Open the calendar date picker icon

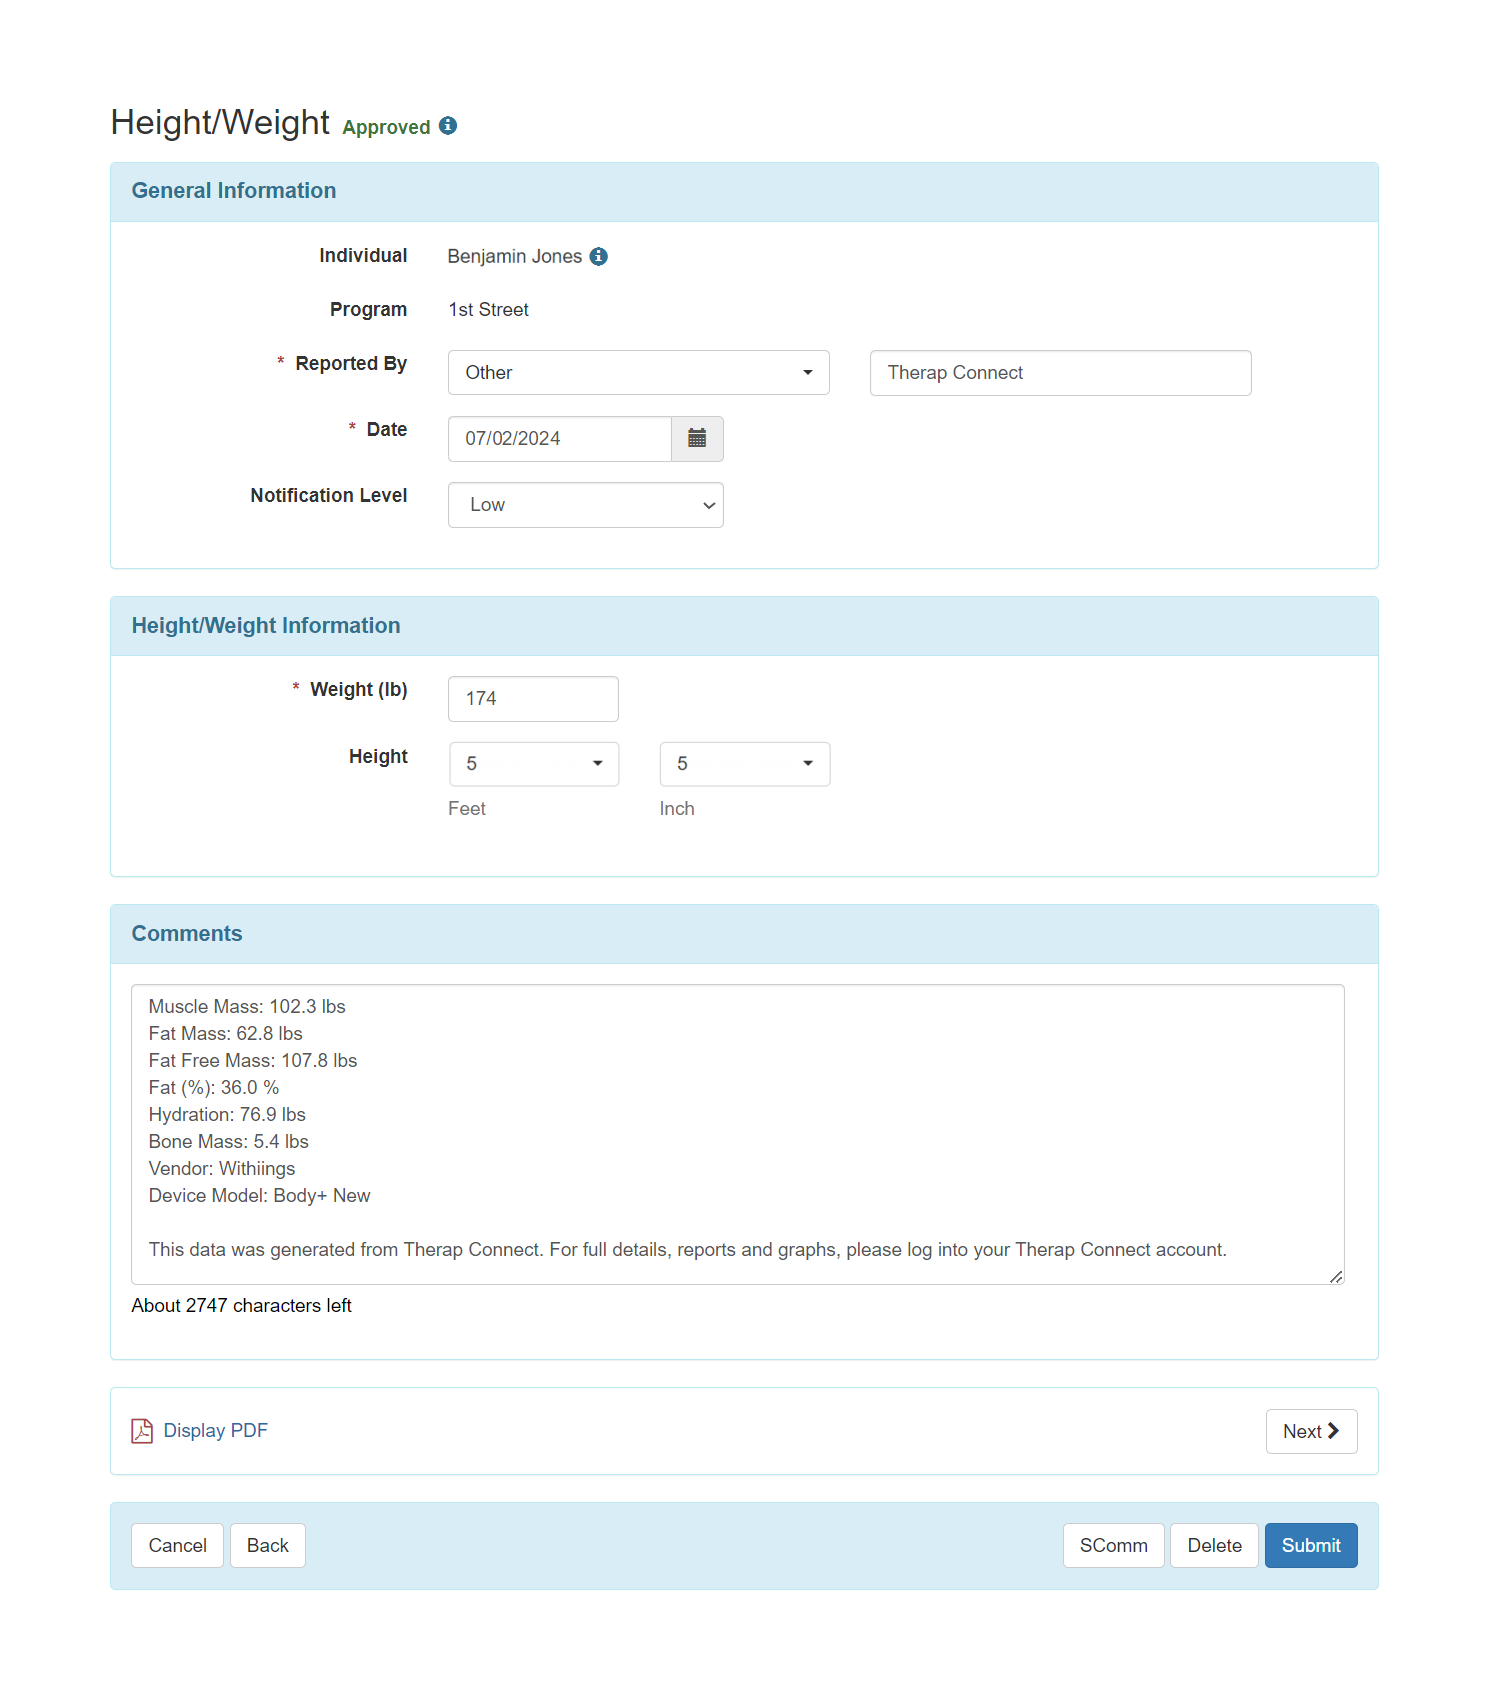pyautogui.click(x=697, y=439)
